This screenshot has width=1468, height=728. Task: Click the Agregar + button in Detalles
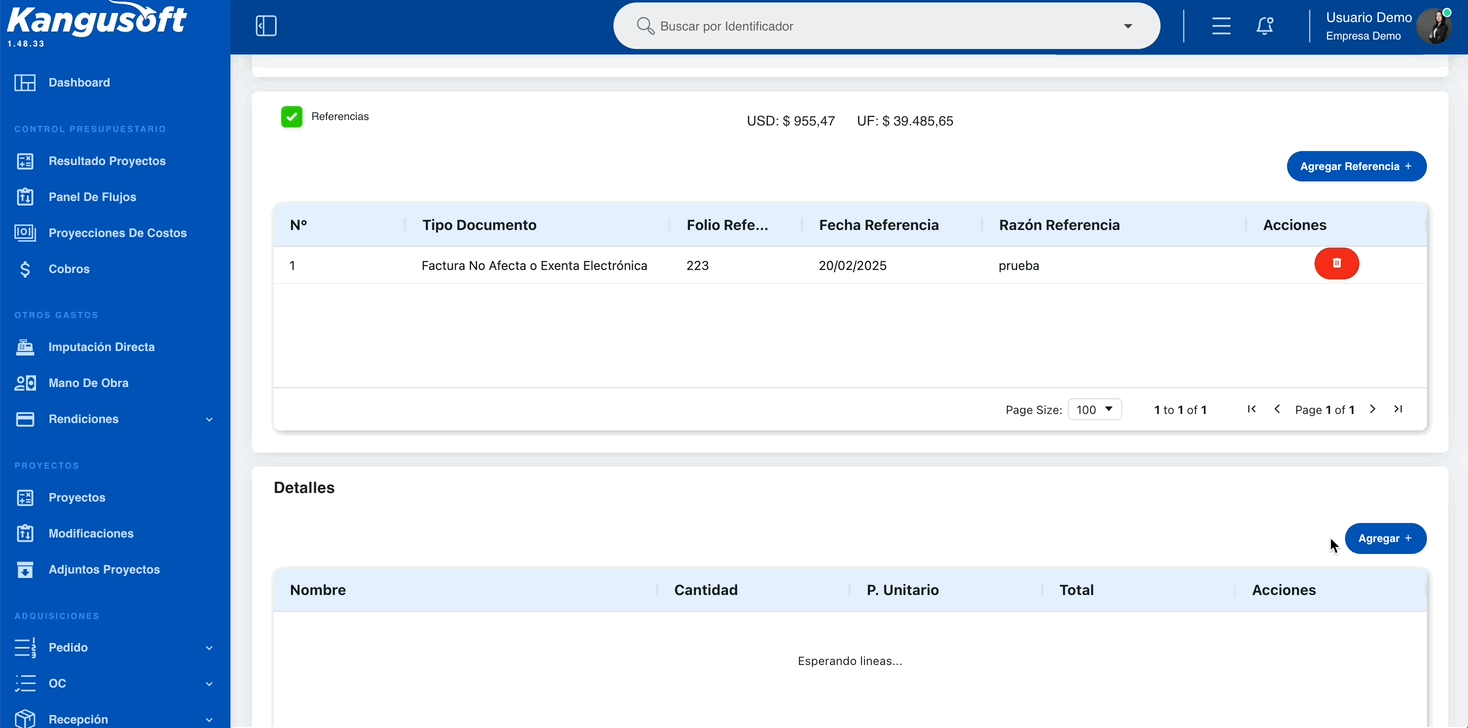pyautogui.click(x=1385, y=538)
